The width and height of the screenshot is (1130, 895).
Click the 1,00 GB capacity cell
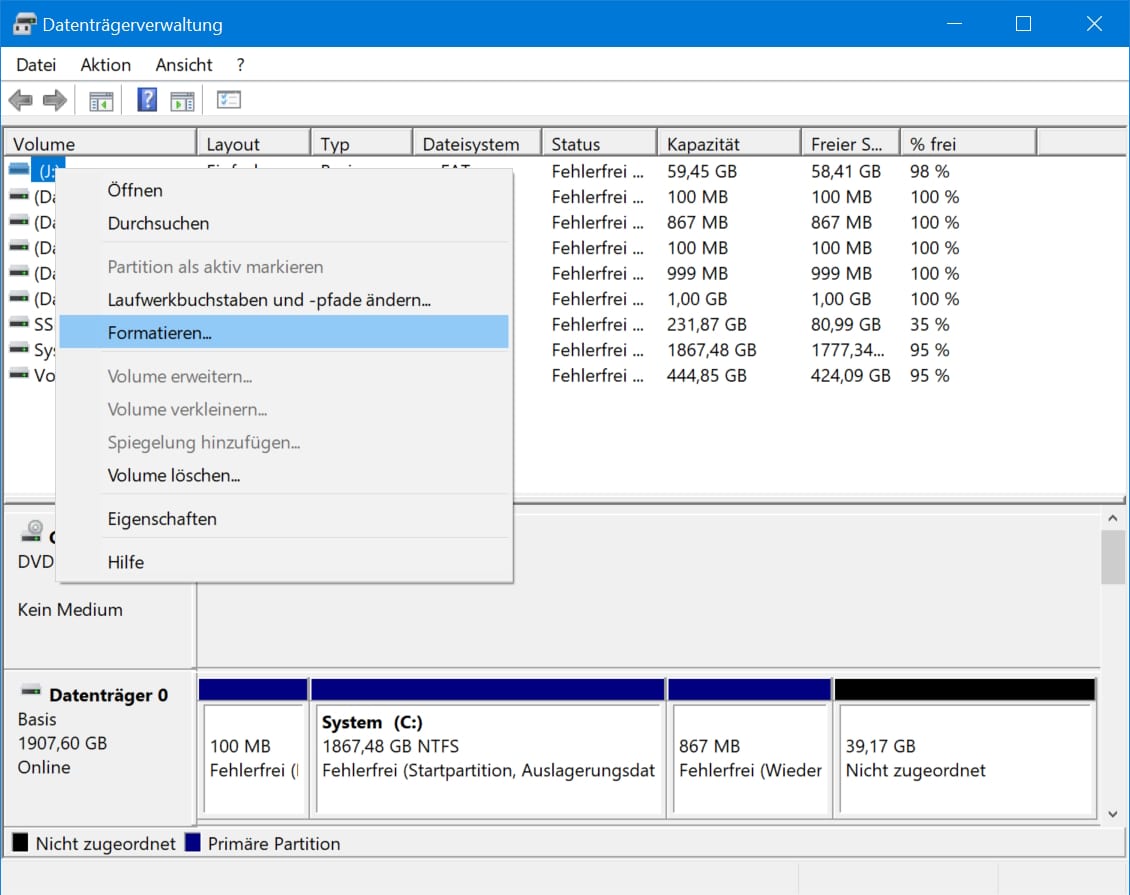[697, 299]
